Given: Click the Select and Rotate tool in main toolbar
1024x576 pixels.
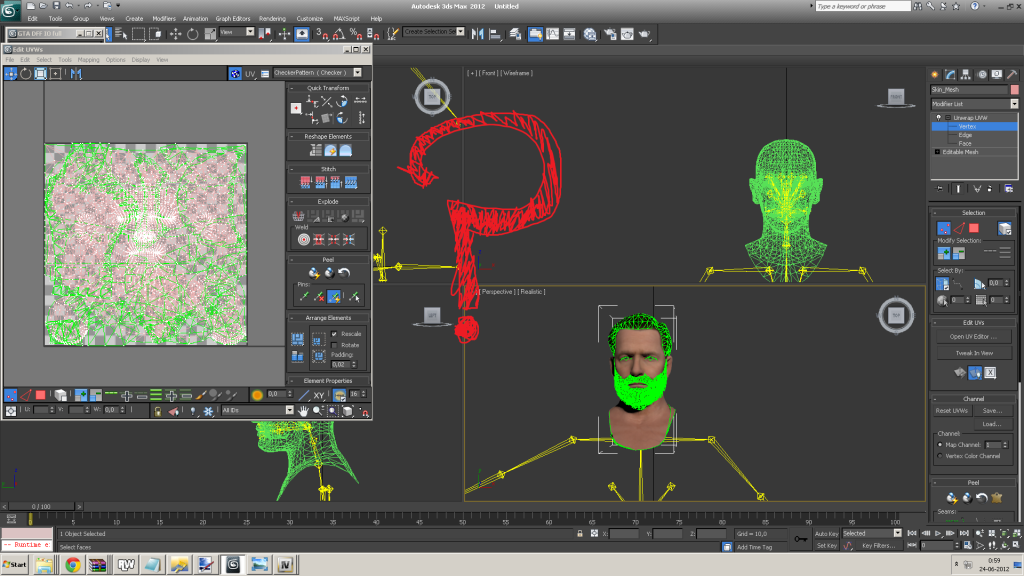Looking at the screenshot, I should click(x=193, y=34).
